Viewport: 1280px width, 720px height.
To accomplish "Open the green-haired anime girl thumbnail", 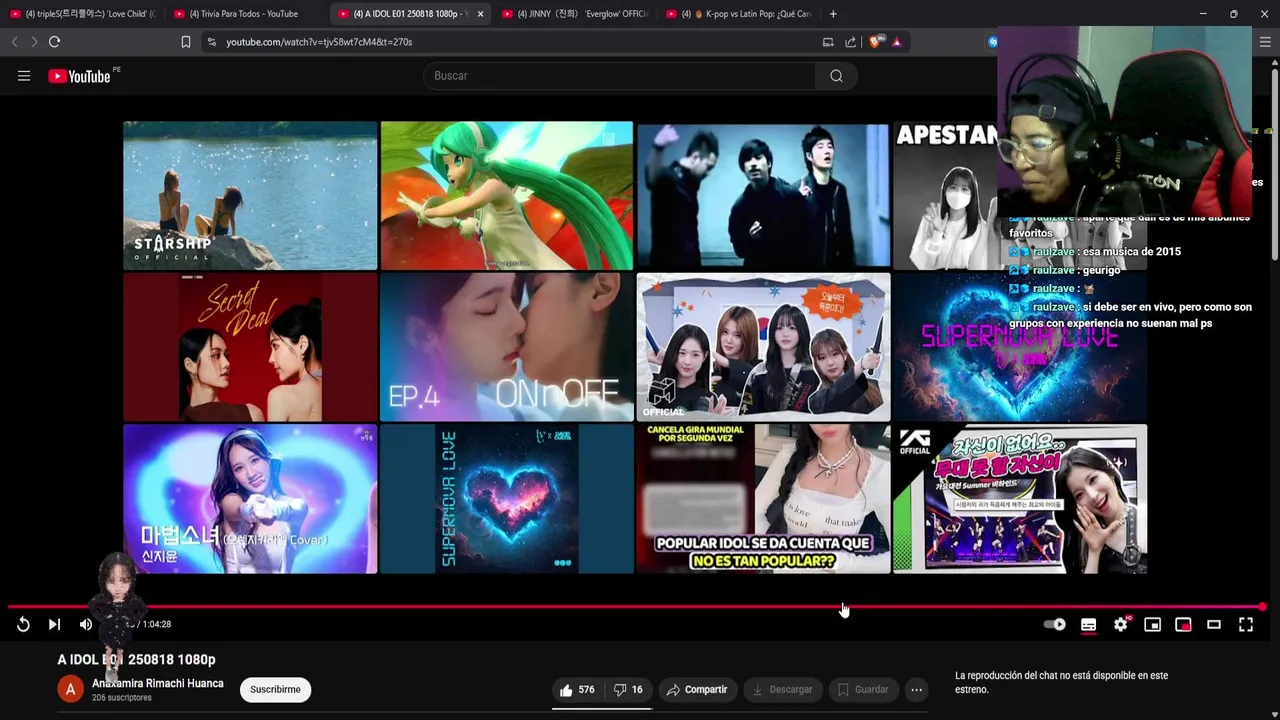I will point(507,196).
